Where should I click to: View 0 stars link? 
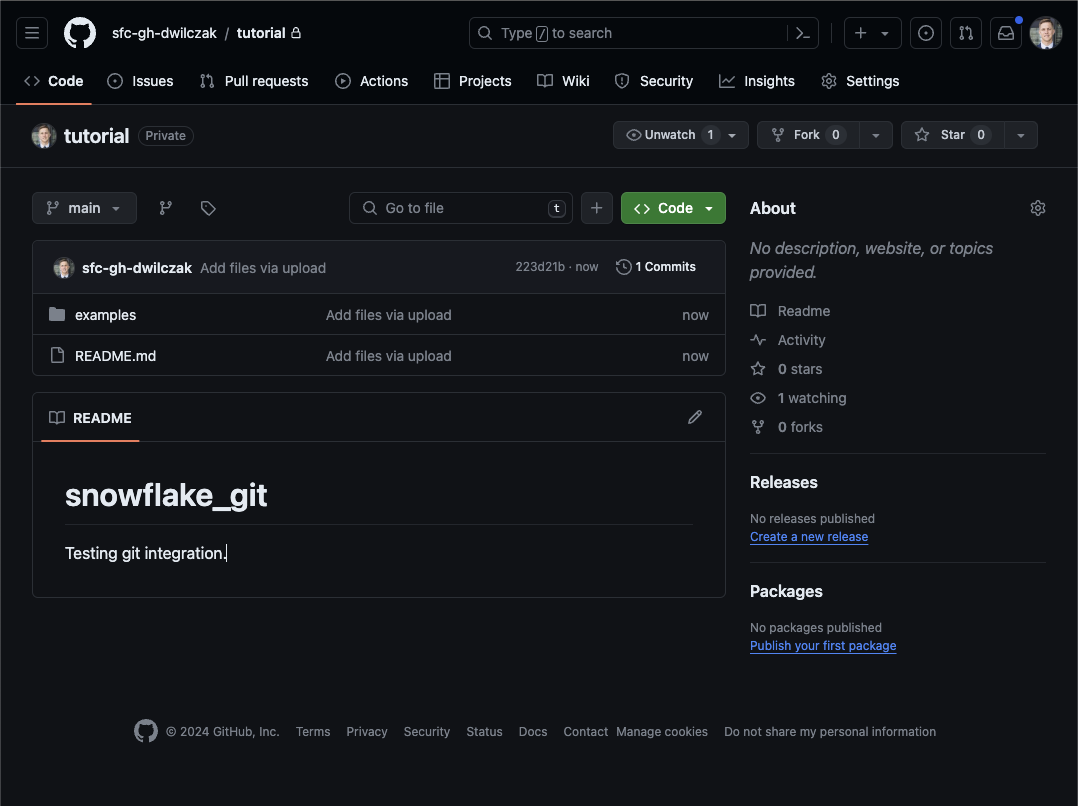(x=786, y=369)
